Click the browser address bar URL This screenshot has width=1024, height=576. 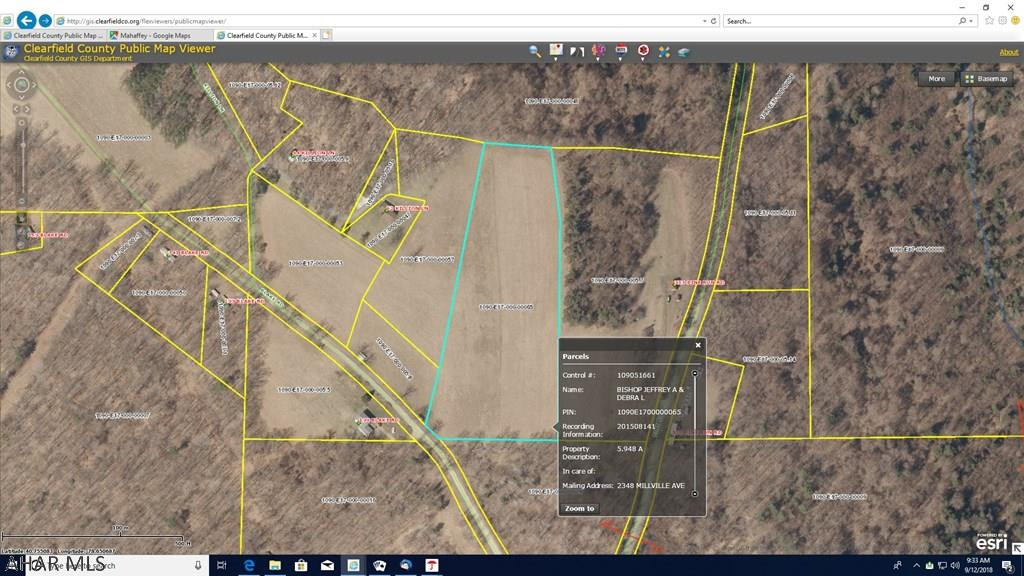pyautogui.click(x=380, y=20)
